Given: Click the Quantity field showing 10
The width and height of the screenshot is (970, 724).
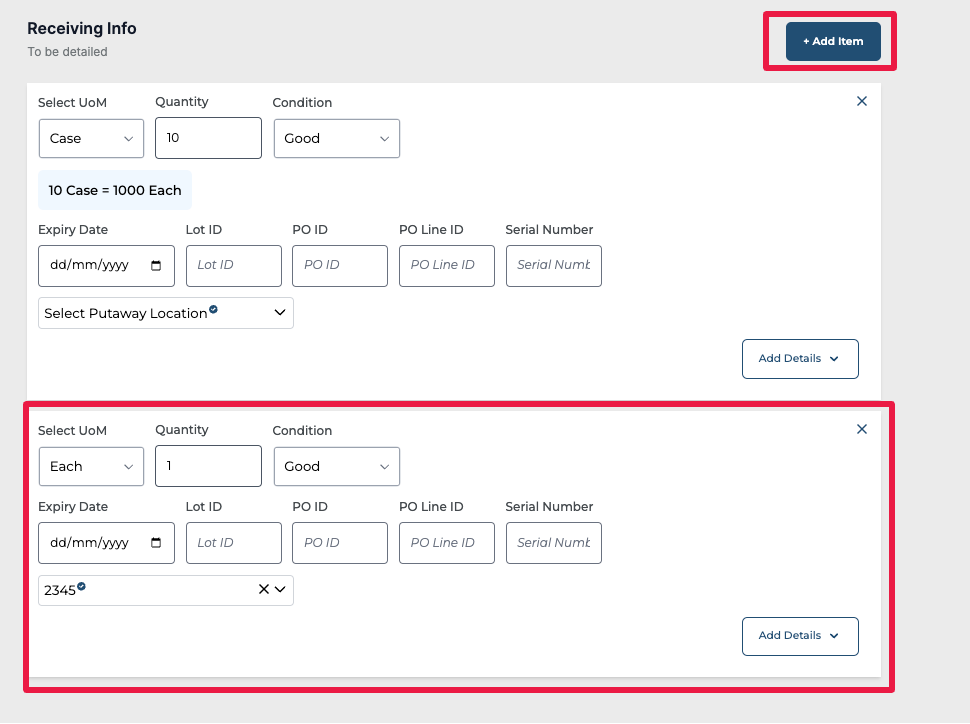Looking at the screenshot, I should (208, 138).
